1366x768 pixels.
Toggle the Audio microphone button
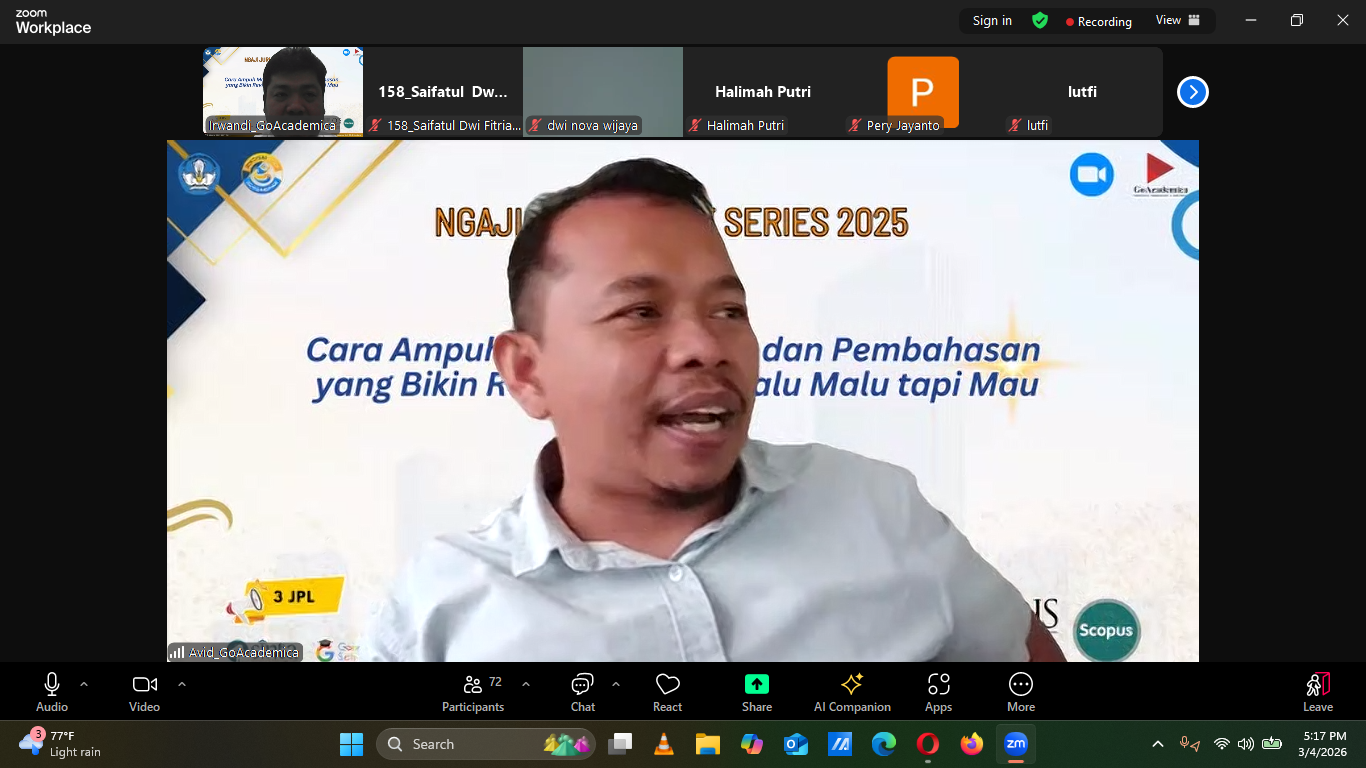(x=52, y=685)
